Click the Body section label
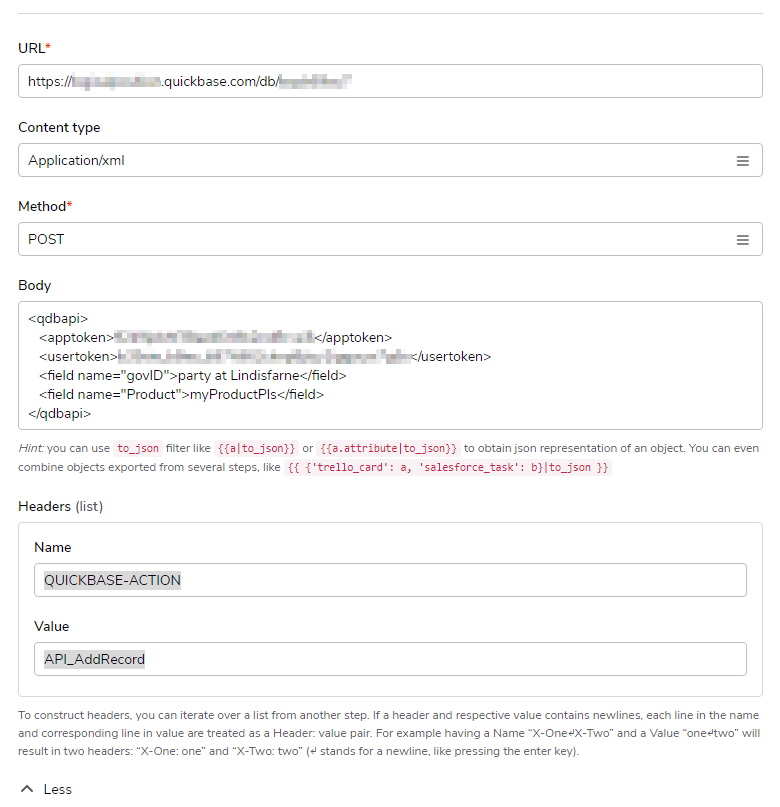The height and width of the screenshot is (807, 780). [35, 285]
